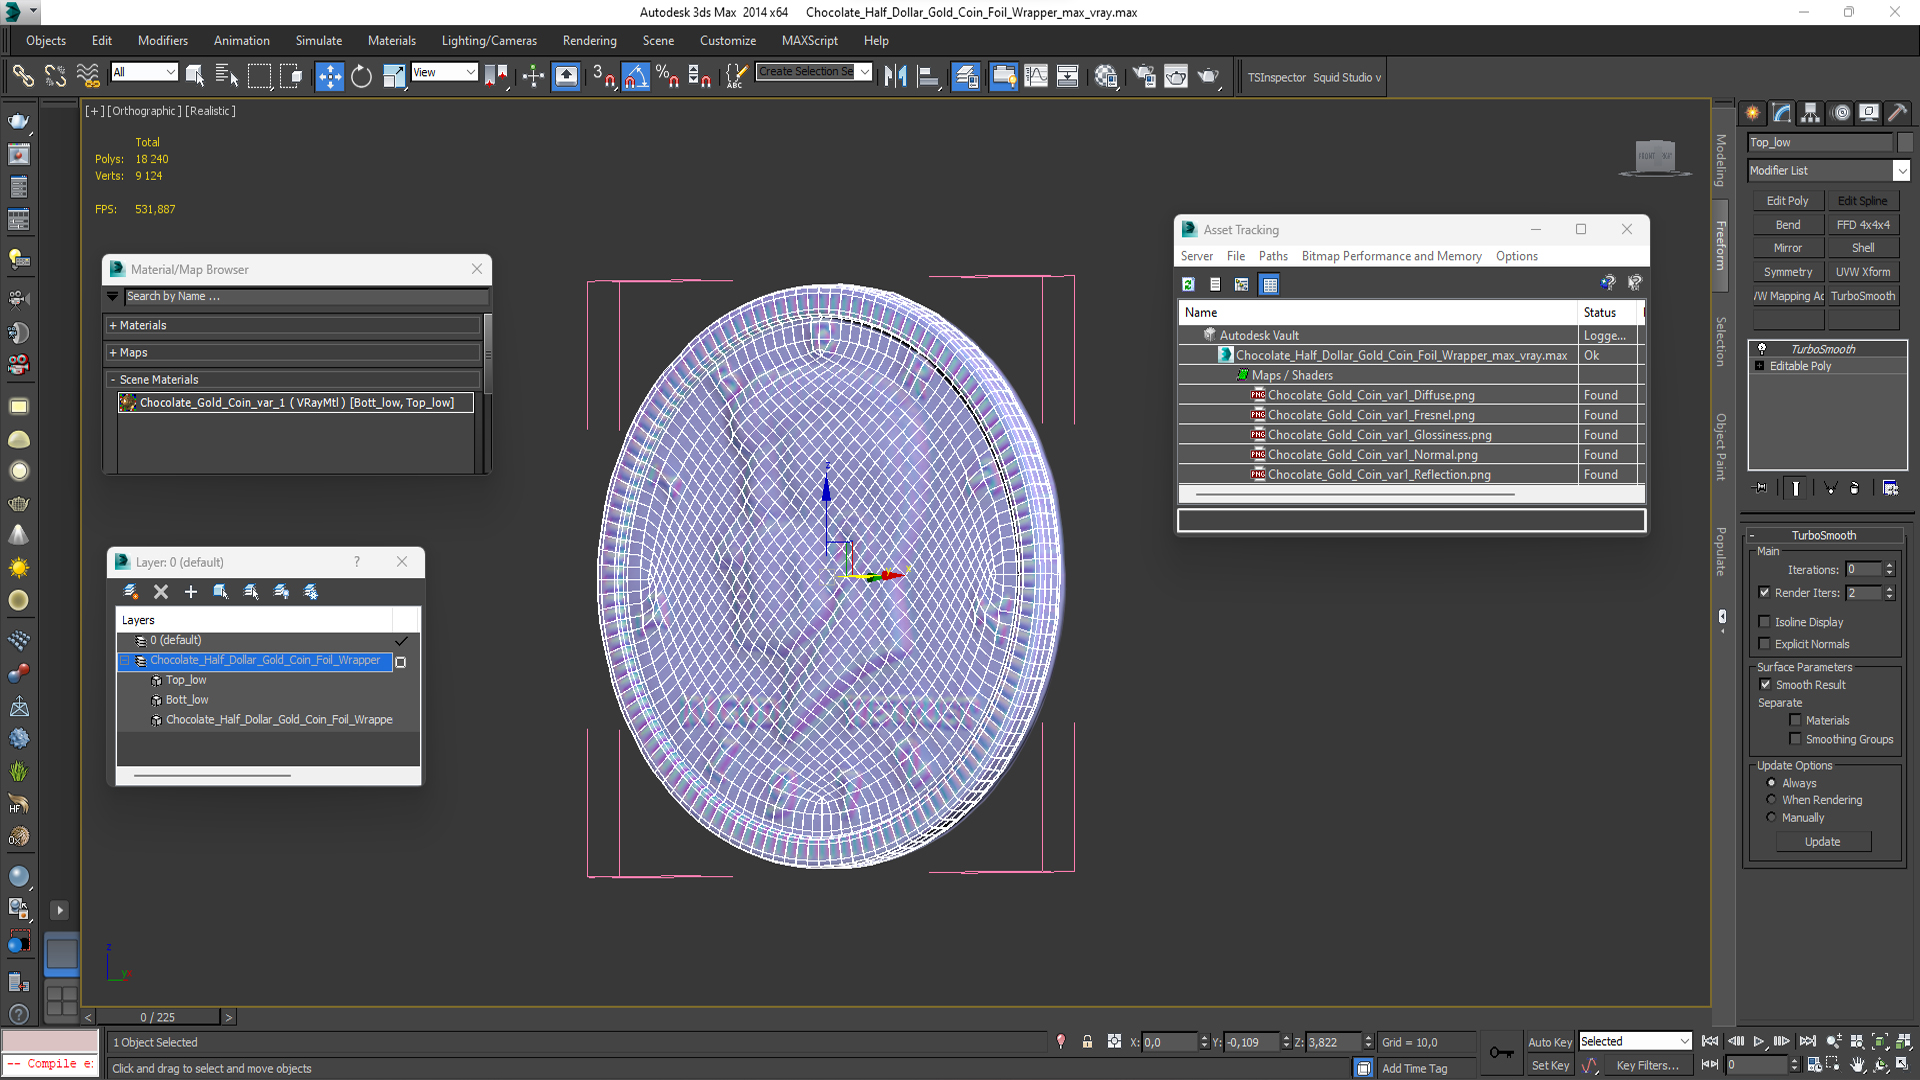Toggle the Percent Snap icon
This screenshot has height=1080, width=1920.
pyautogui.click(x=667, y=76)
